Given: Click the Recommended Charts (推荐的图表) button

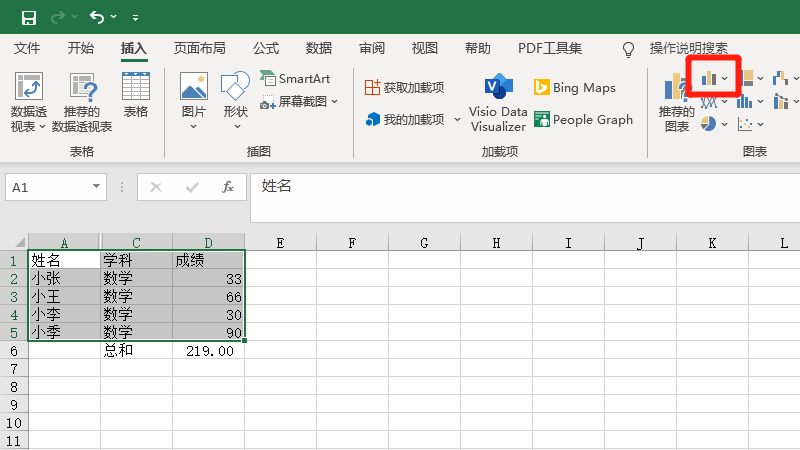Looking at the screenshot, I should coord(677,103).
